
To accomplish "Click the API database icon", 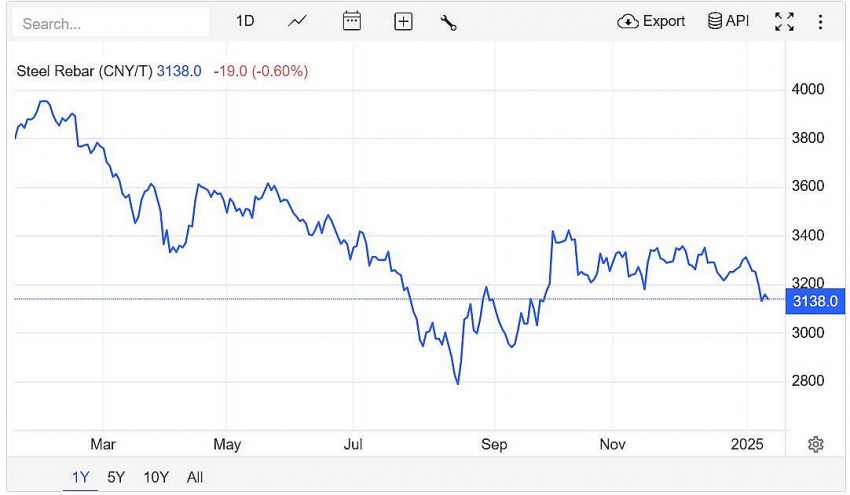I will pos(715,21).
